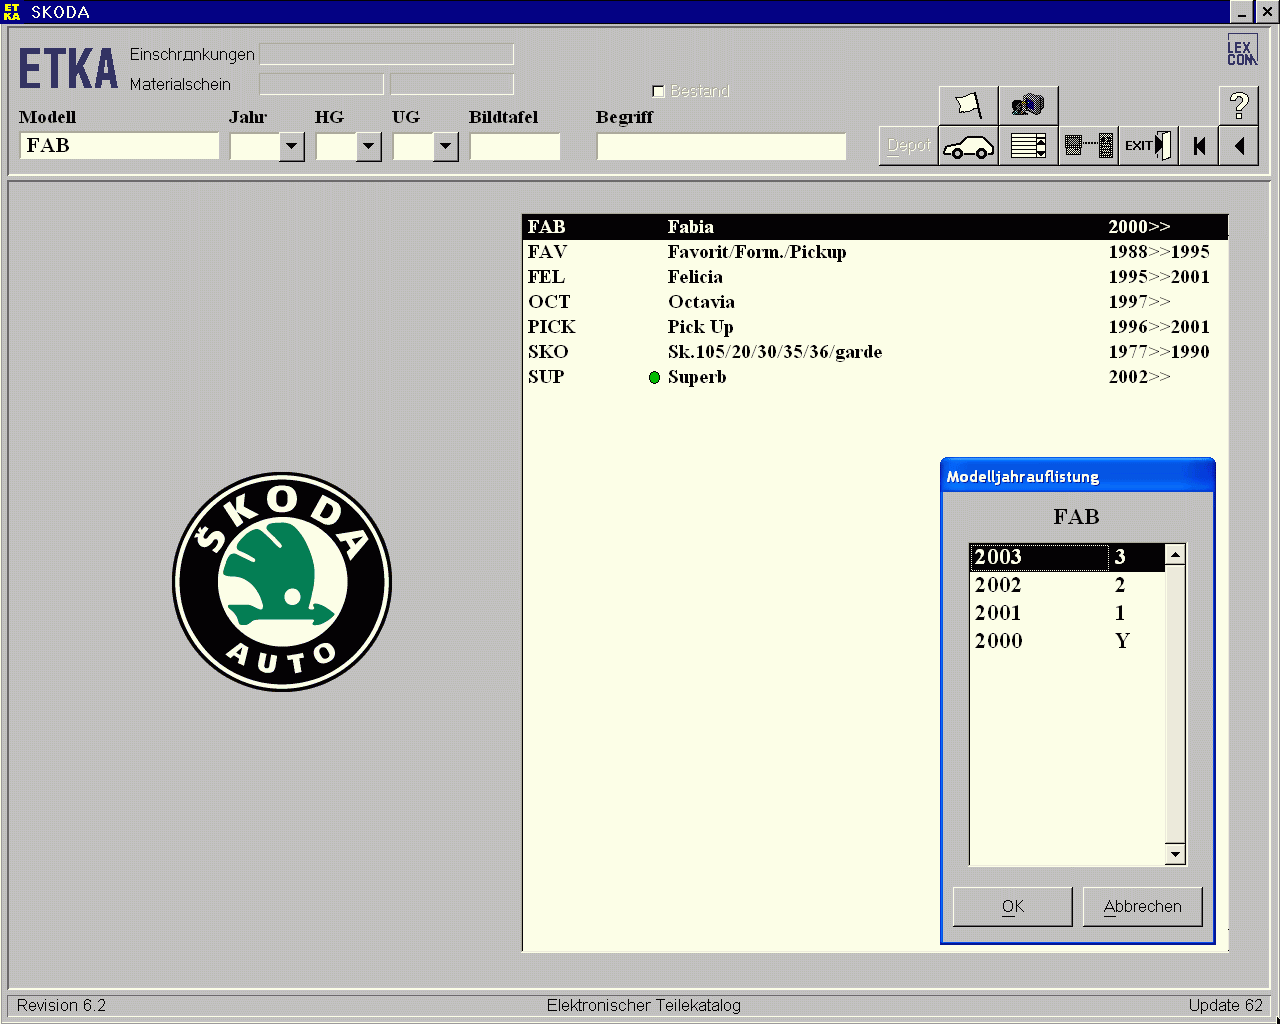Viewport: 1280px width, 1024px height.
Task: Open the HG dropdown
Action: coord(369,147)
